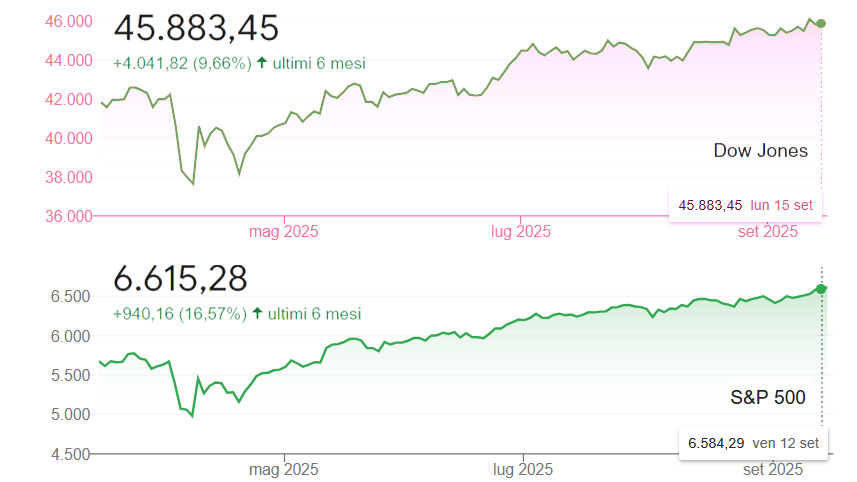
Task: Select the Dow Jones price 45.883,45 headline
Action: [x=196, y=29]
